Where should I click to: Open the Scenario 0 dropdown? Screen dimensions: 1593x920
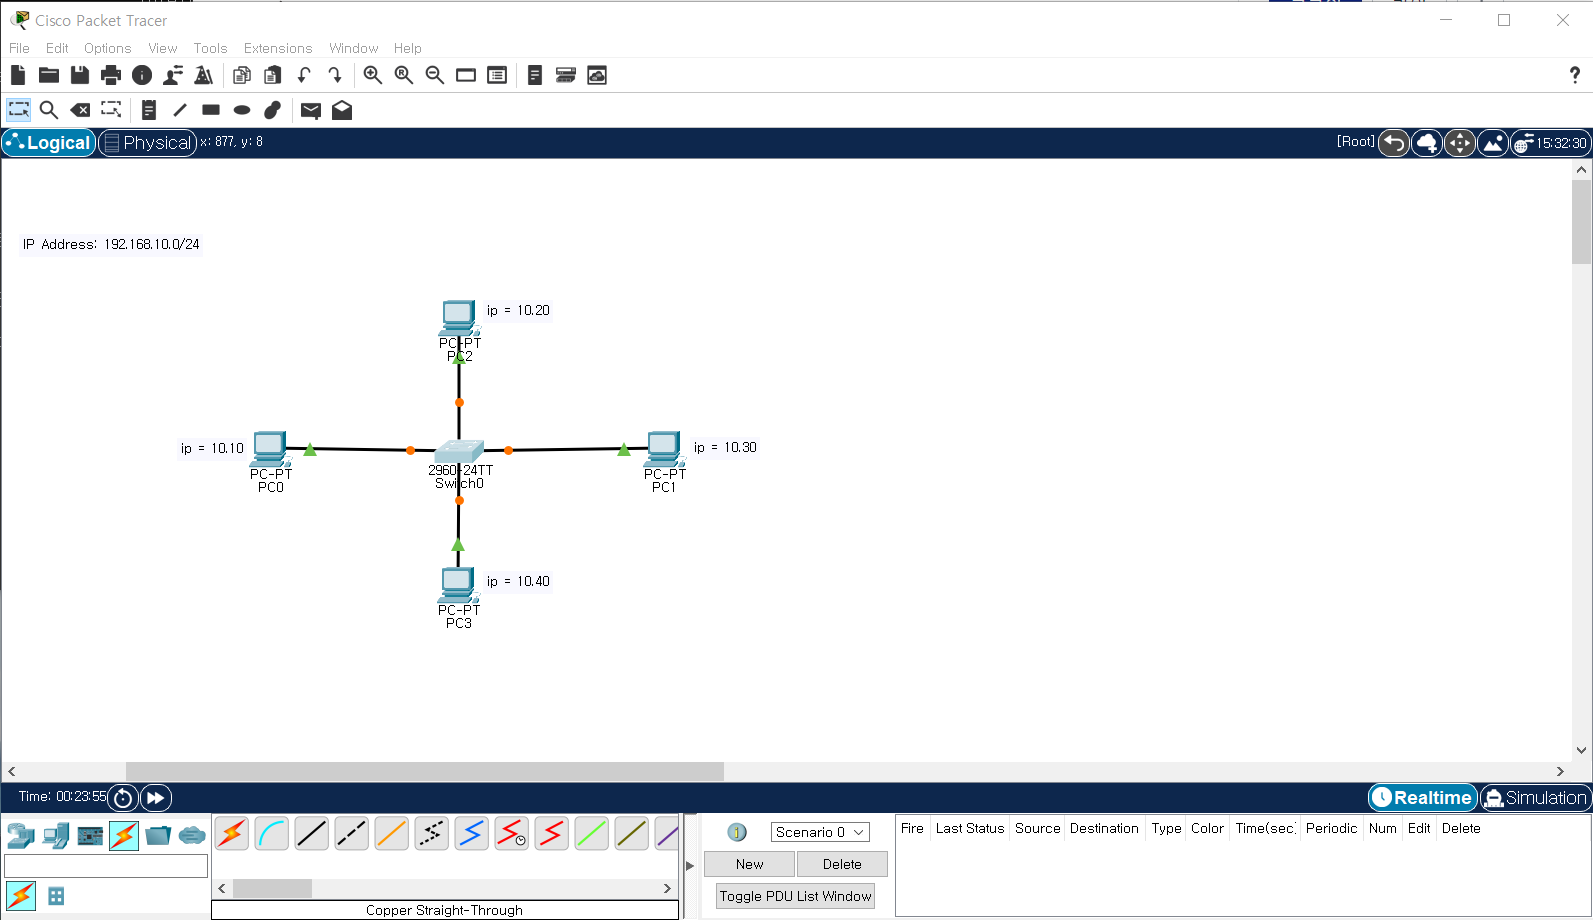820,832
